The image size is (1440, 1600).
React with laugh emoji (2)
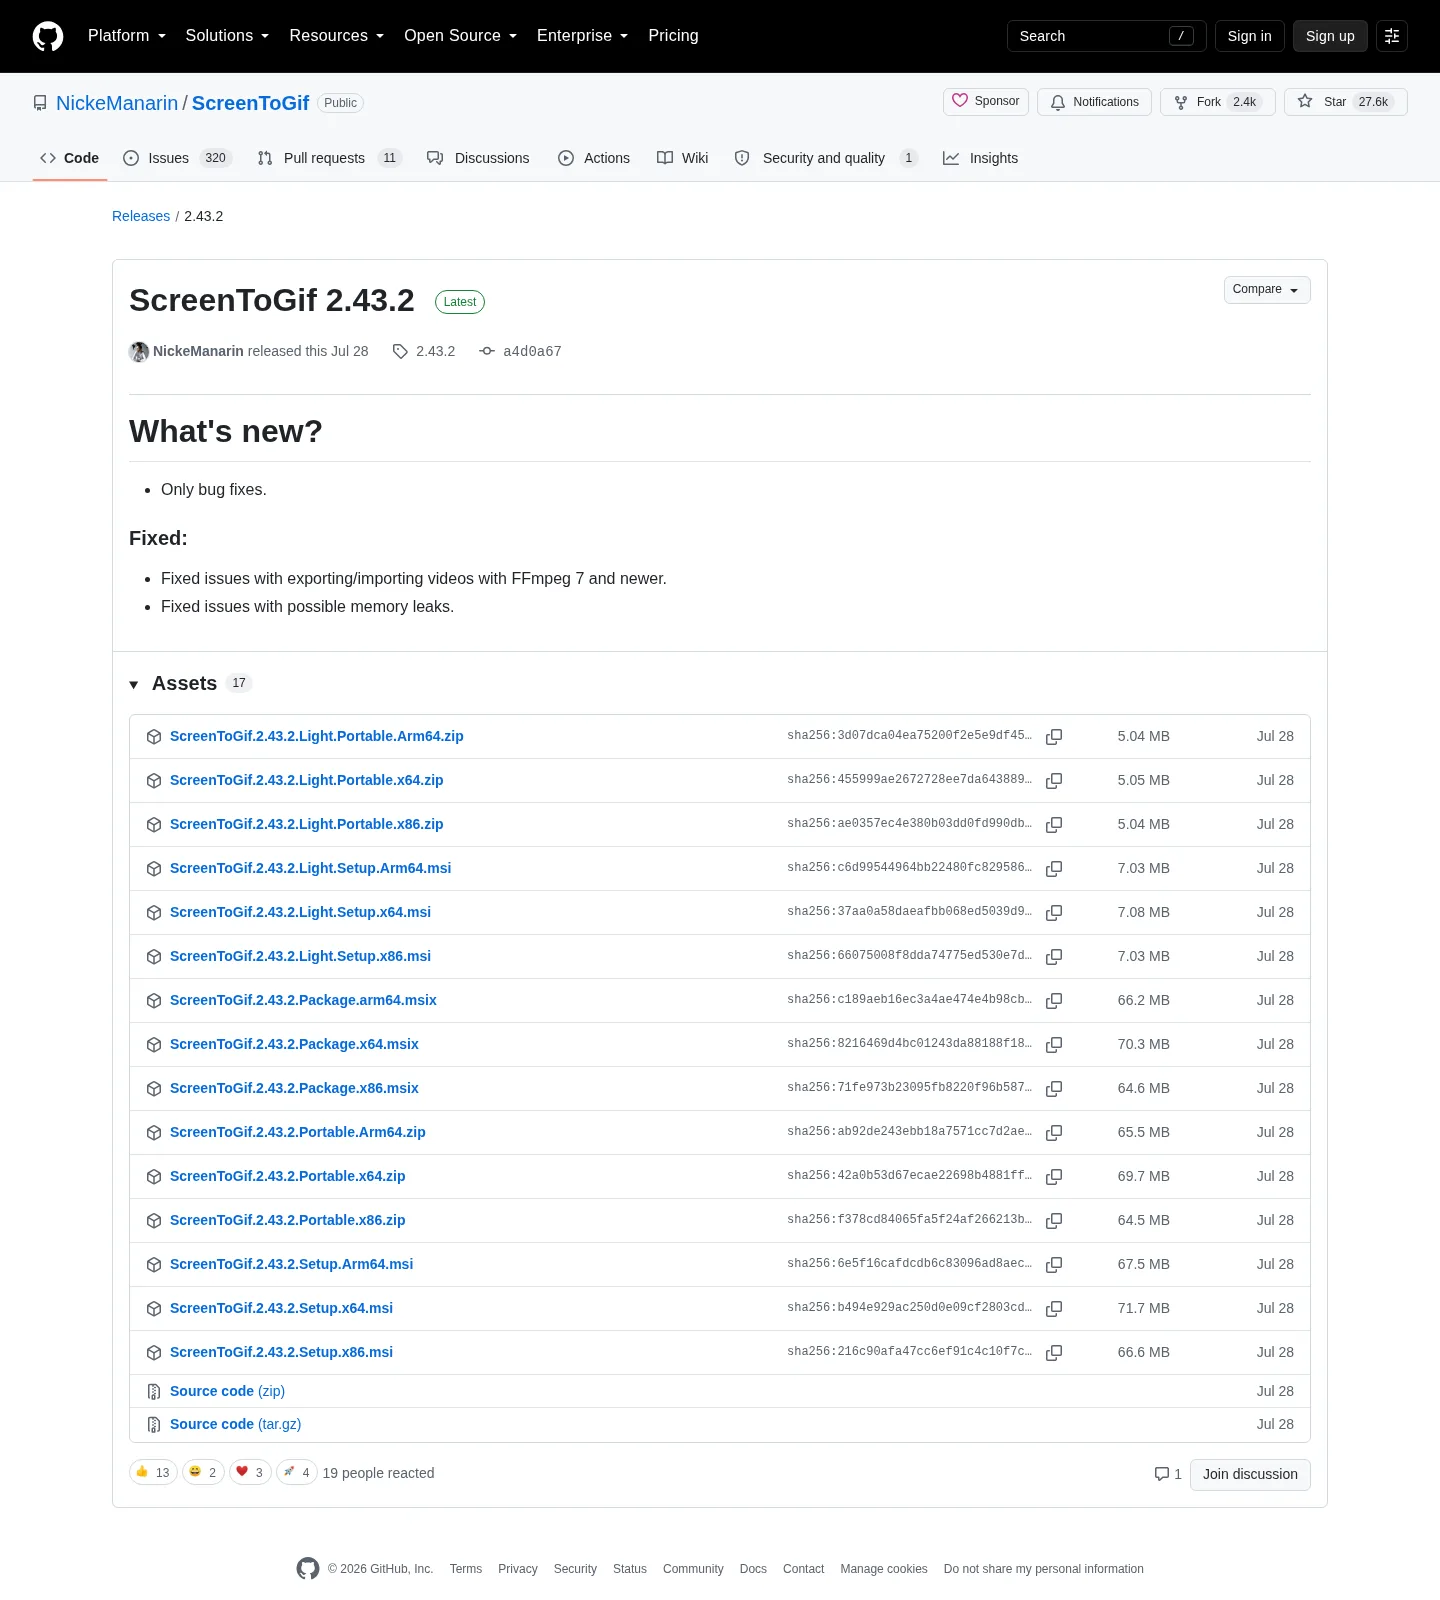click(203, 1472)
